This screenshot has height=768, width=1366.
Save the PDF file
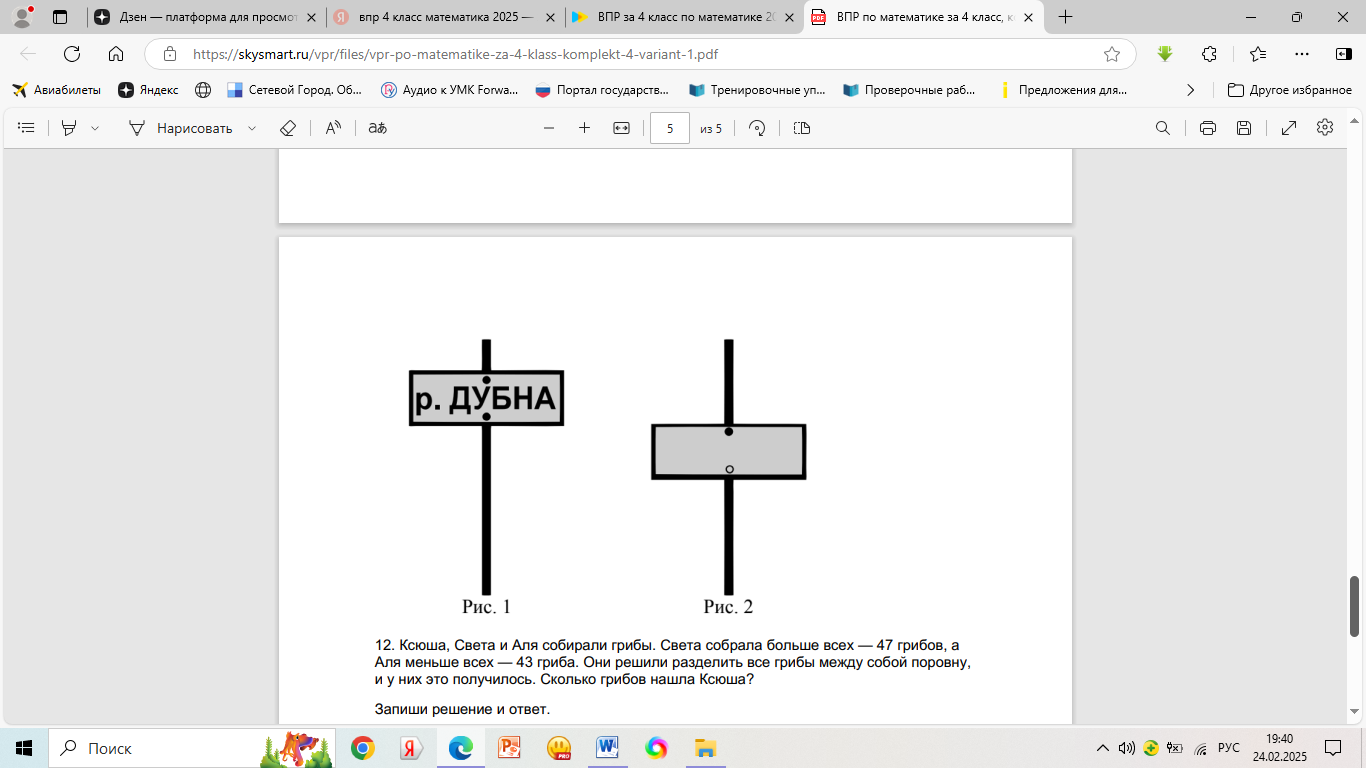(x=1244, y=128)
